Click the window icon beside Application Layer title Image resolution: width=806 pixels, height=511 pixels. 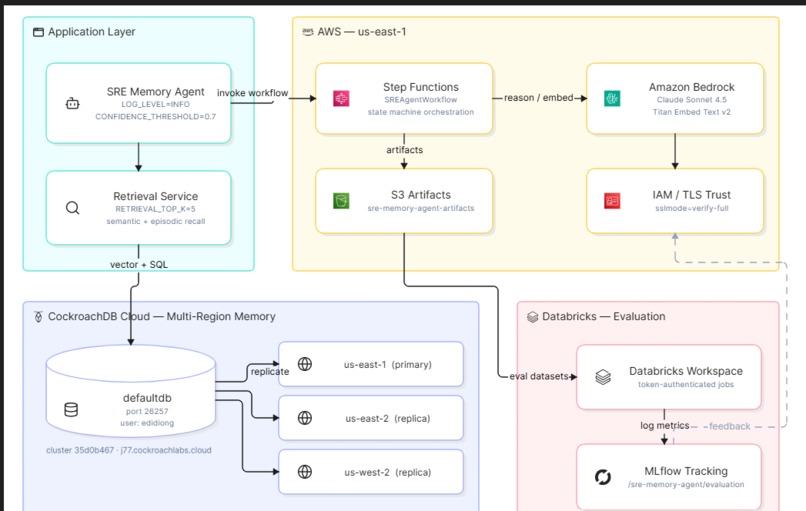point(39,32)
